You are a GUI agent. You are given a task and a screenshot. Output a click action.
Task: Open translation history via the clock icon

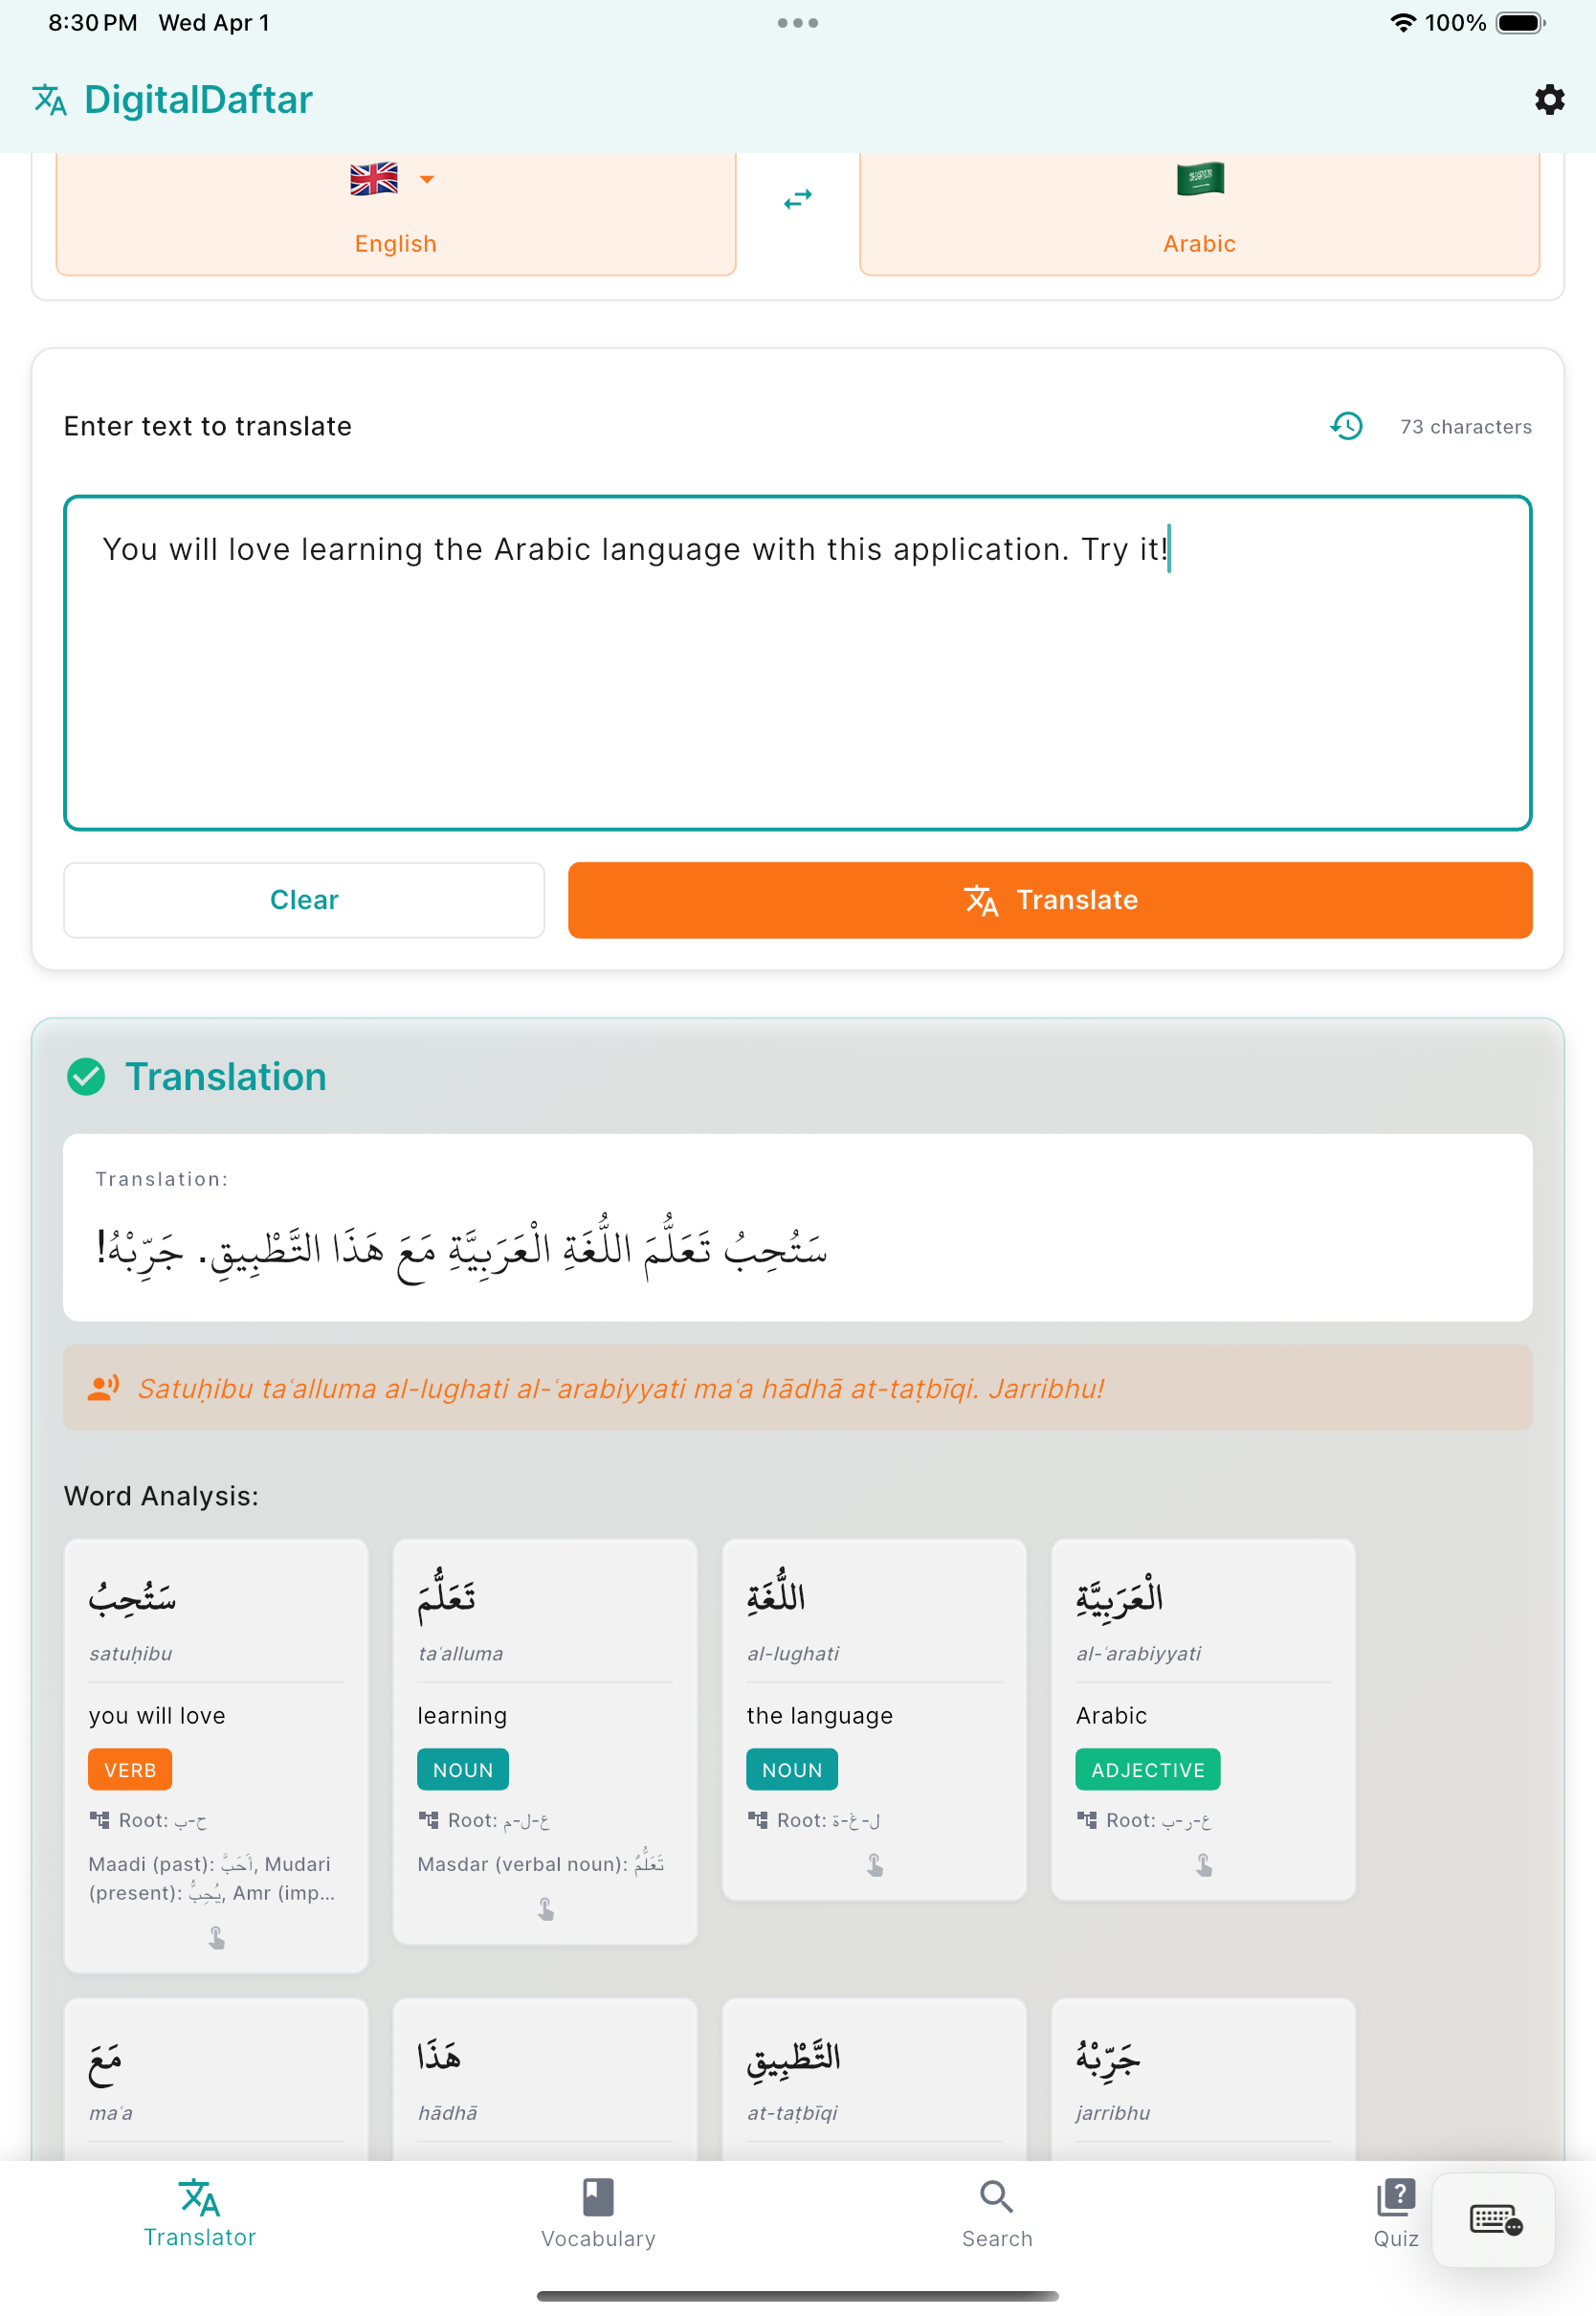[1346, 426]
